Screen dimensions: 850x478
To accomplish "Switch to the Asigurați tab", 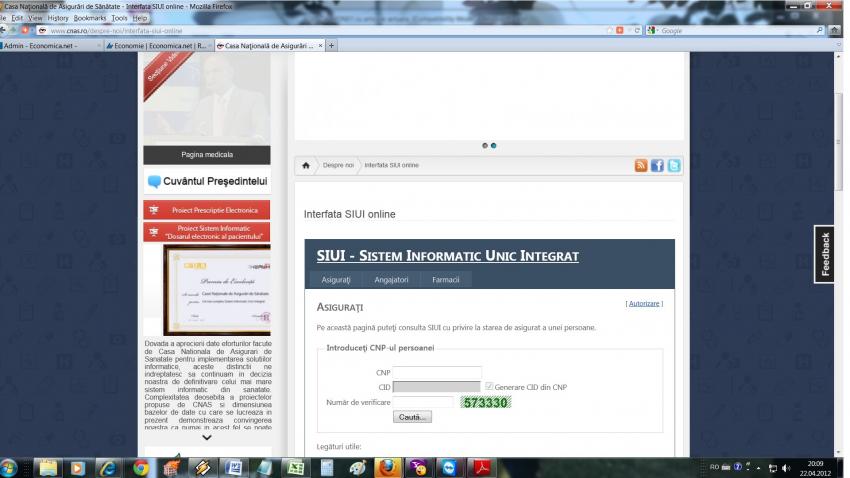I will (336, 280).
